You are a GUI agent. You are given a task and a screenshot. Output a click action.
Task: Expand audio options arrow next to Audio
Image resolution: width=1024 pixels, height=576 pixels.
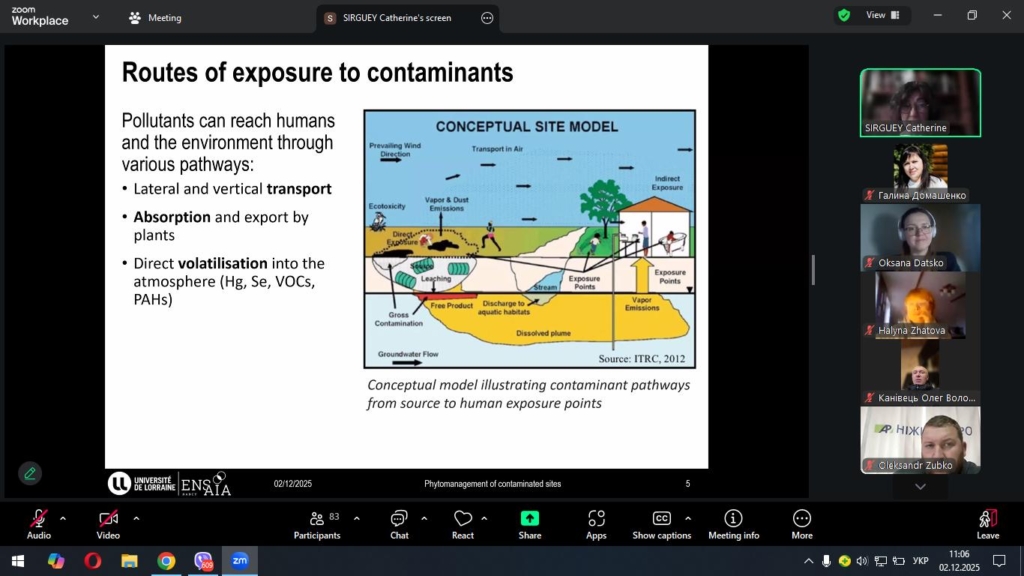tap(63, 518)
